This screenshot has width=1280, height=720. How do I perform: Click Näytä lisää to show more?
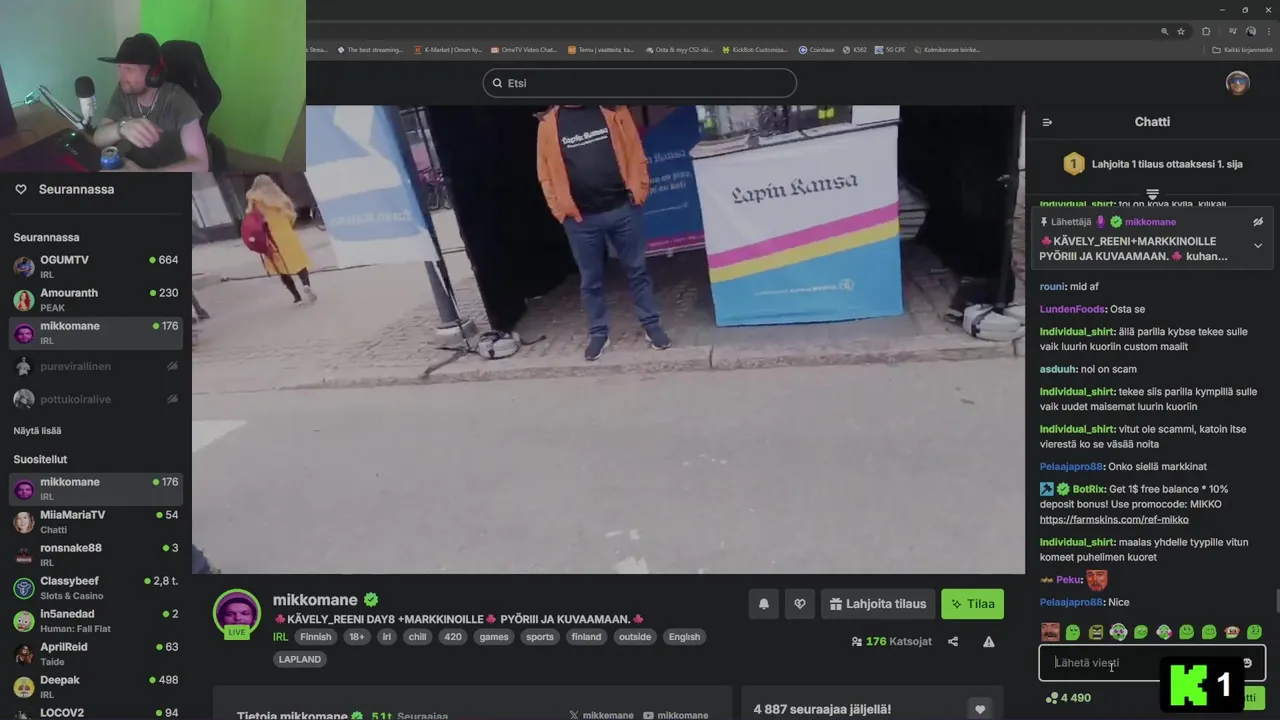37,431
